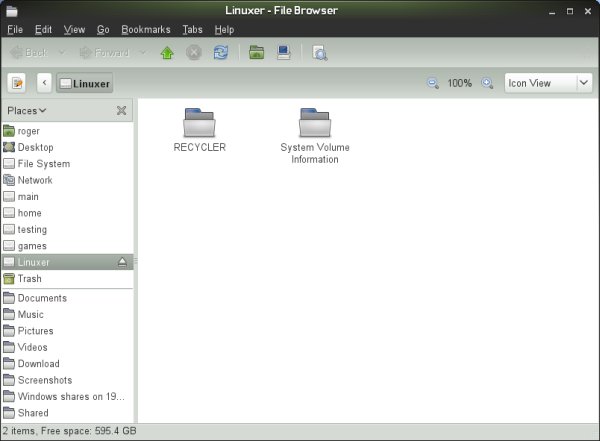Click the green Up arrow icon
Viewport: 600px width, 441px height.
click(x=167, y=53)
